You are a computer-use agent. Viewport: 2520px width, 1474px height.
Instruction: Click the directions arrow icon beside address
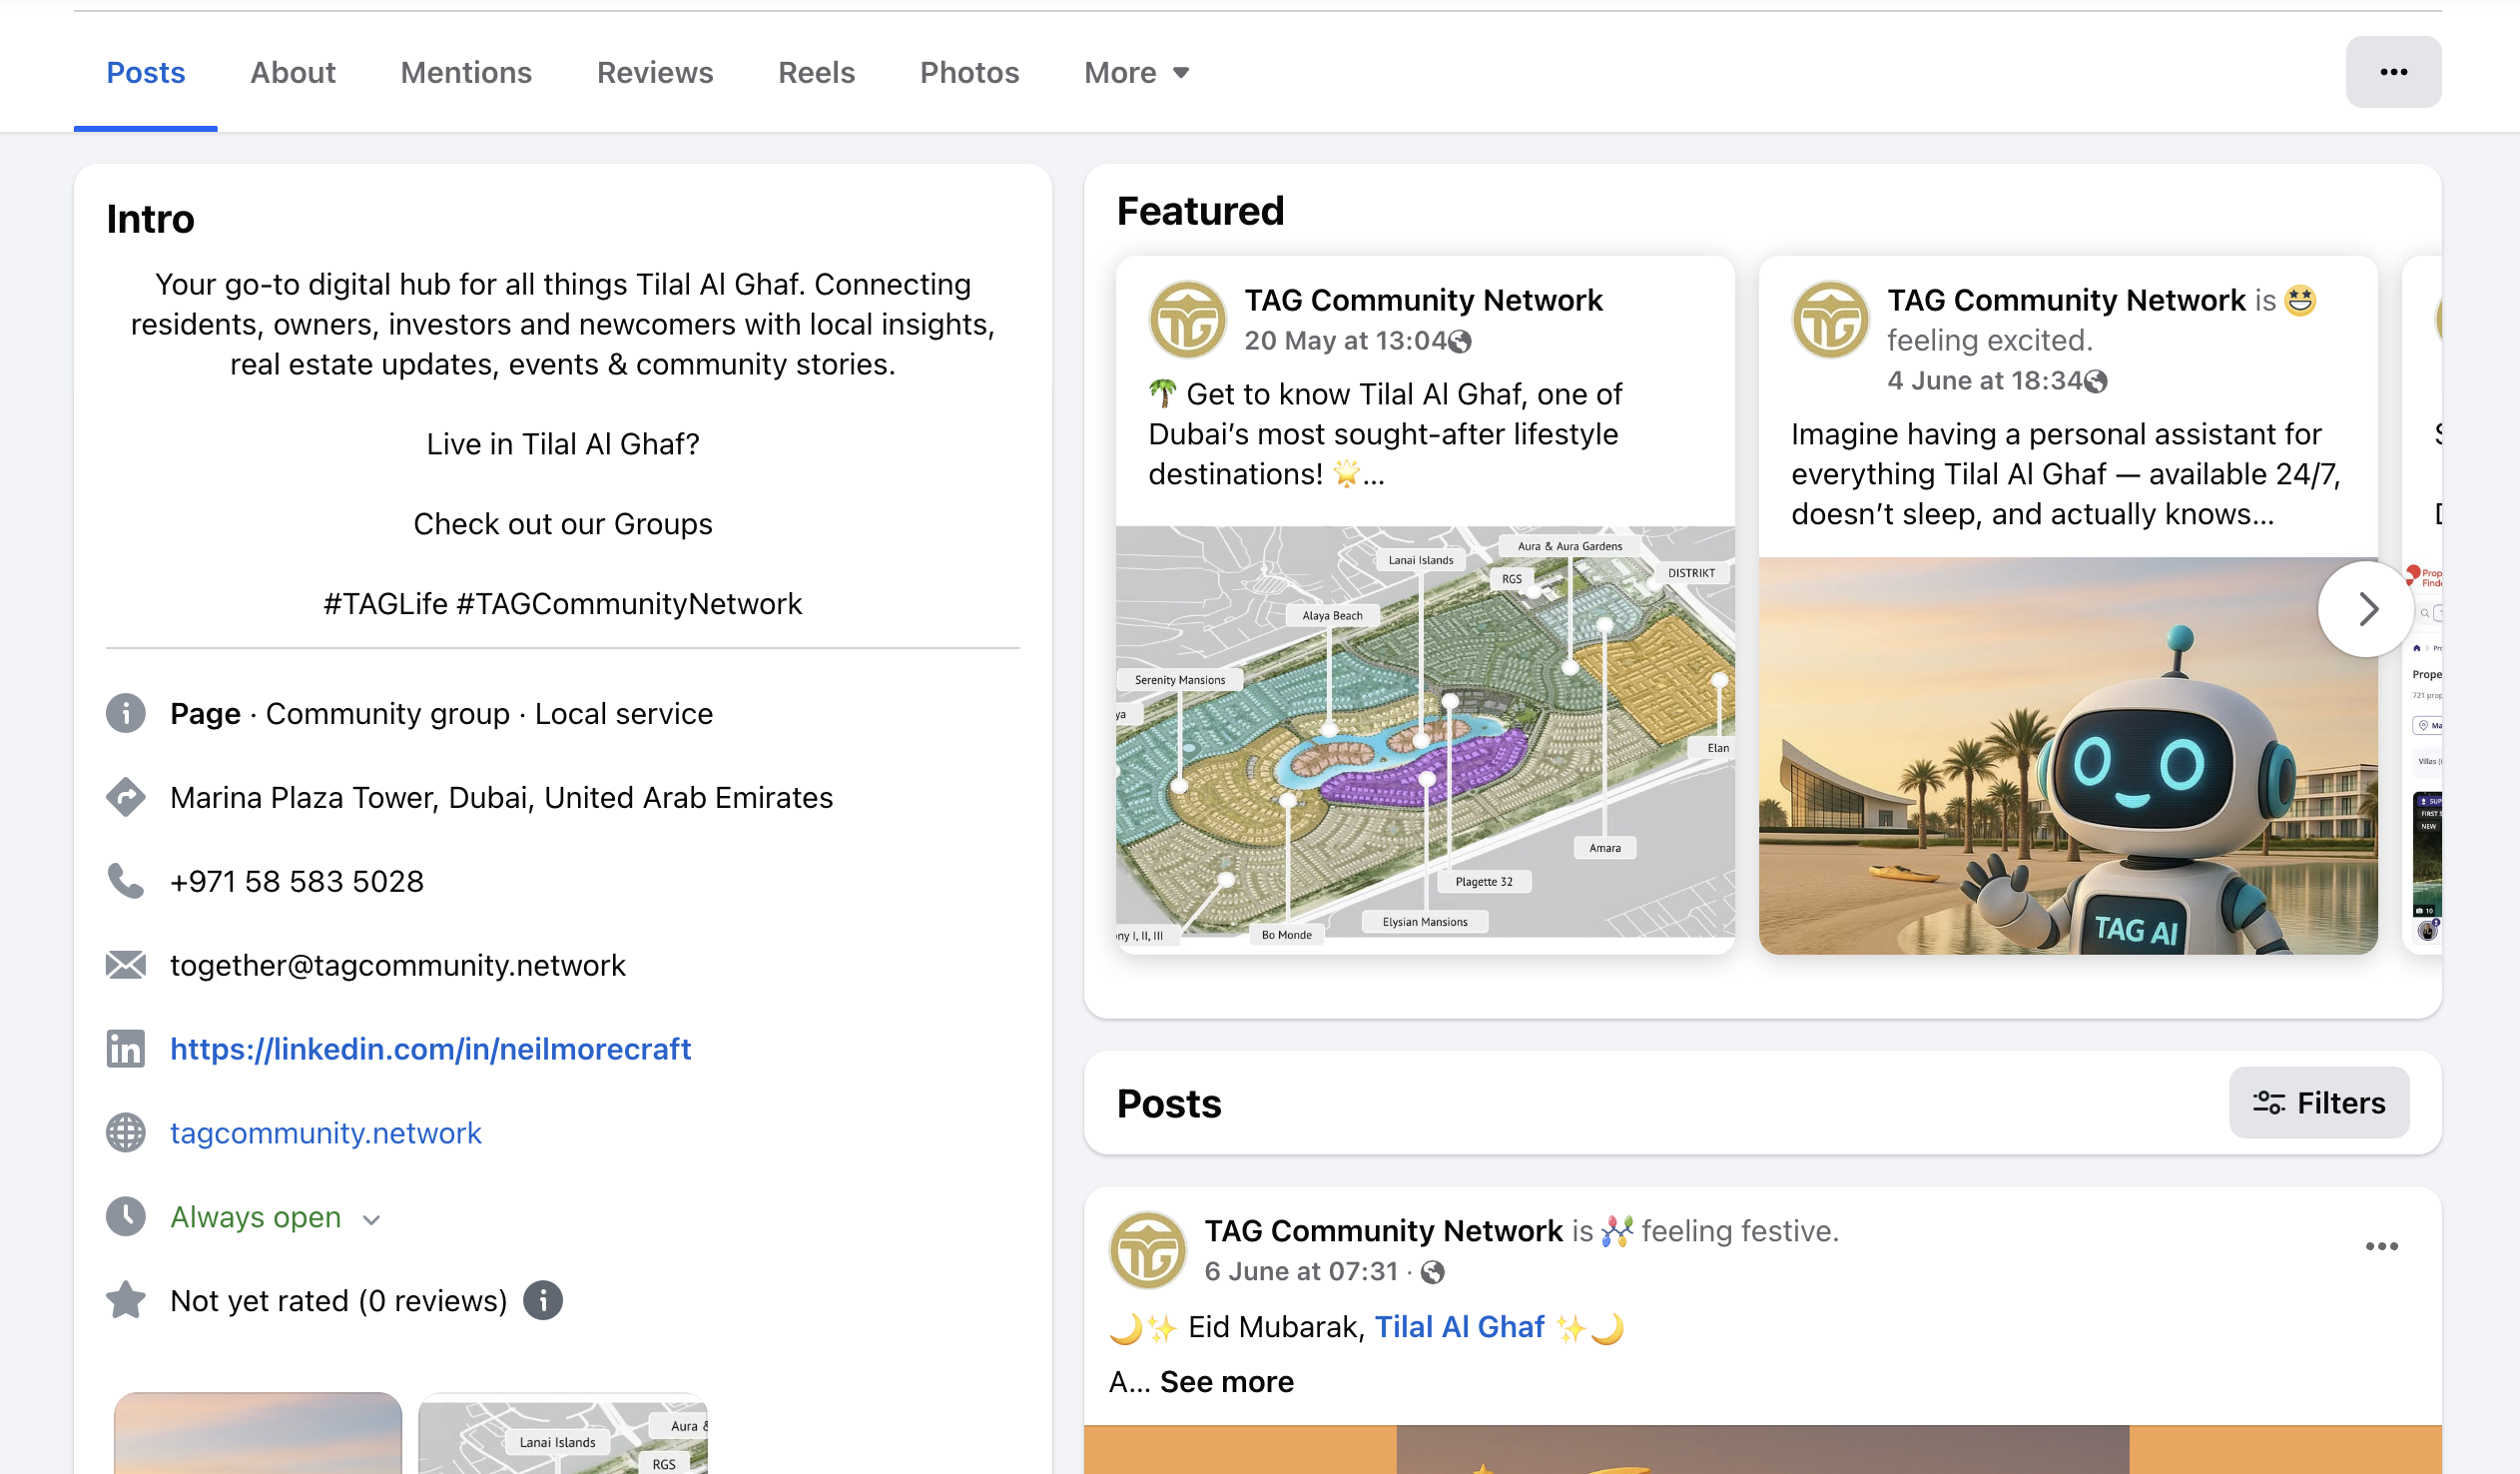point(126,798)
